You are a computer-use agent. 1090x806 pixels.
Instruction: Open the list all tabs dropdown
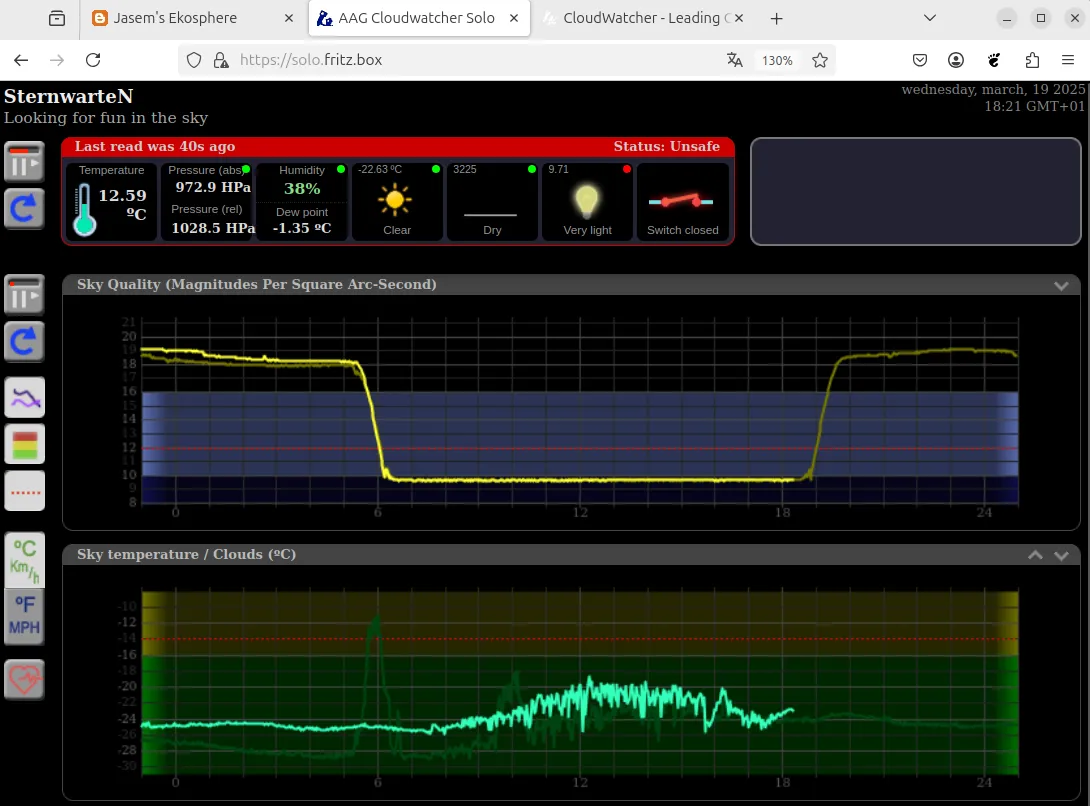click(929, 18)
